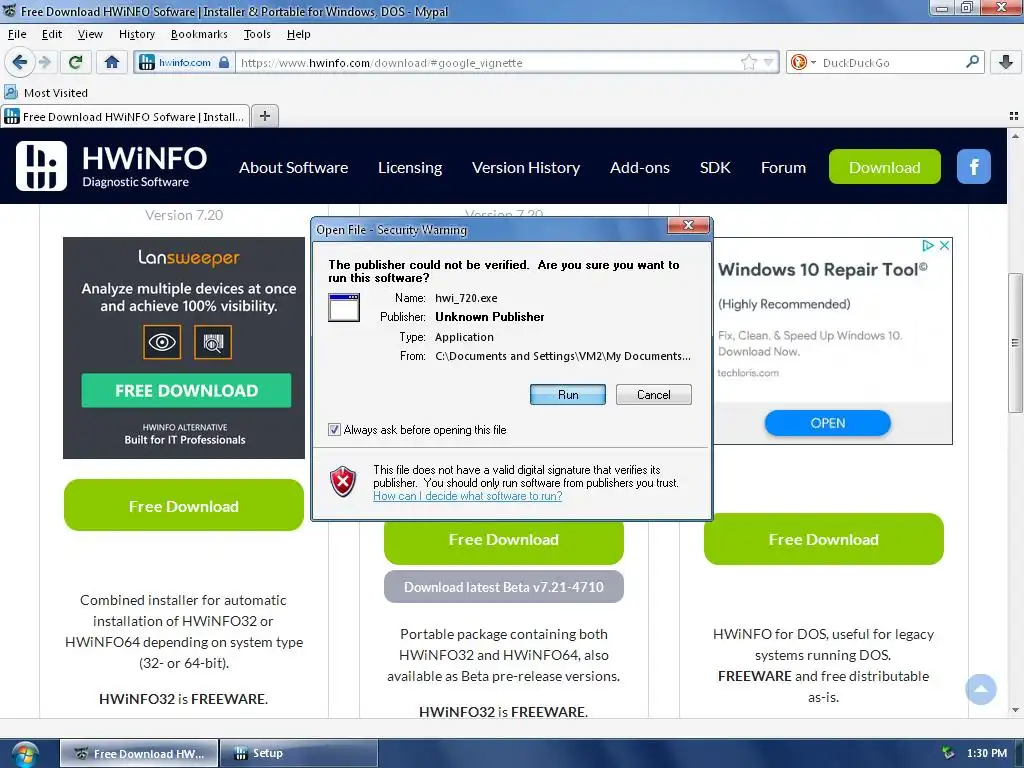The image size is (1024, 768).
Task: Click Lansweeper FREE DOWNLOAD button
Action: (x=186, y=391)
